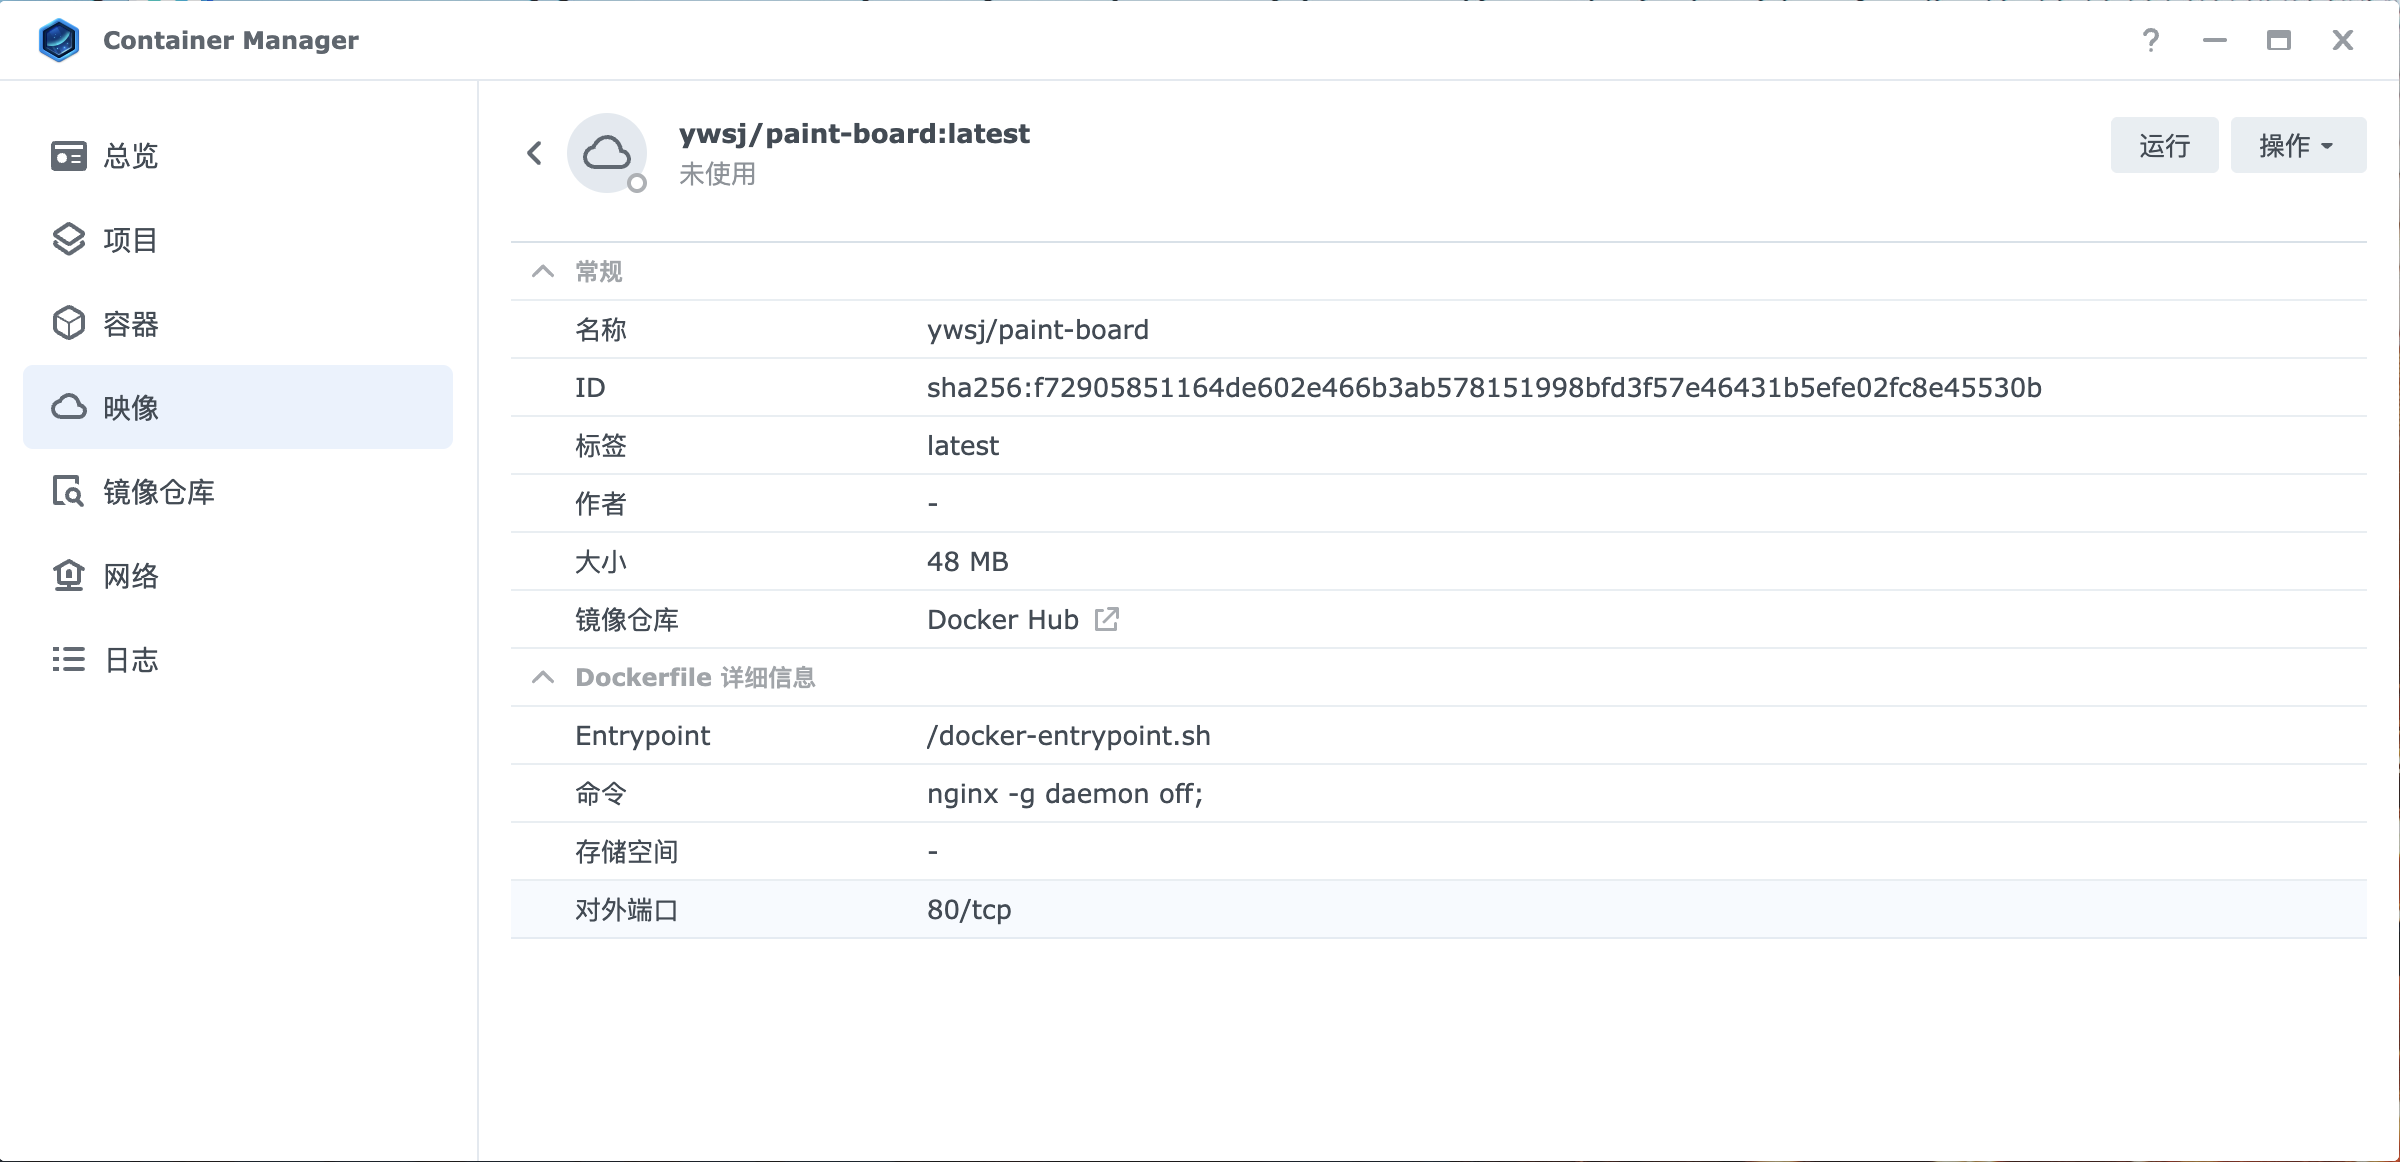Screen dimensions: 2400x1162
Task: Click the 镜像仓库 registry search icon
Action: pos(68,492)
